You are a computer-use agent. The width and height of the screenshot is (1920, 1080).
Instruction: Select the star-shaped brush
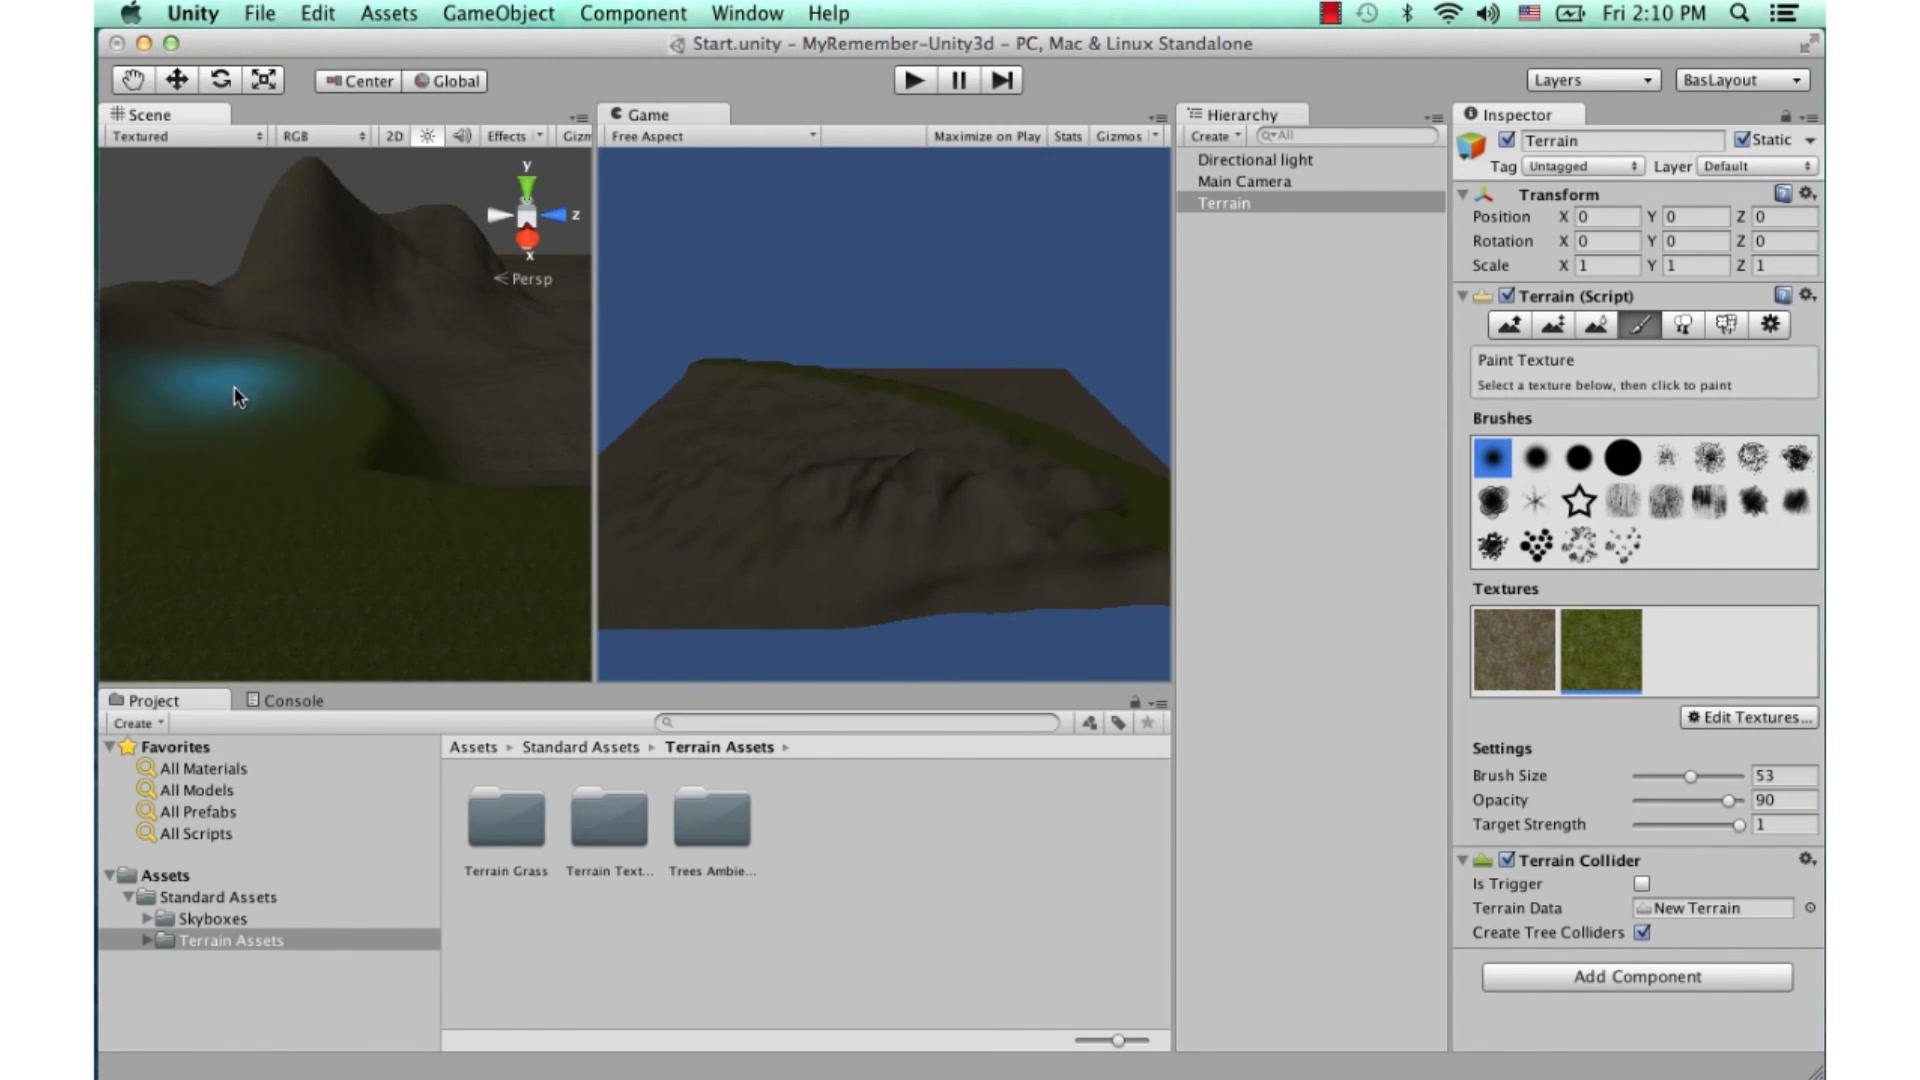[1579, 501]
